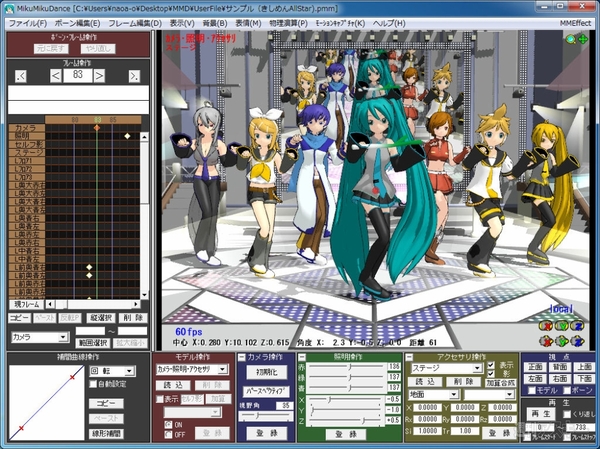The image size is (600, 449).
Task: Click the 視野角 field of view slider
Action: pyautogui.click(x=266, y=416)
